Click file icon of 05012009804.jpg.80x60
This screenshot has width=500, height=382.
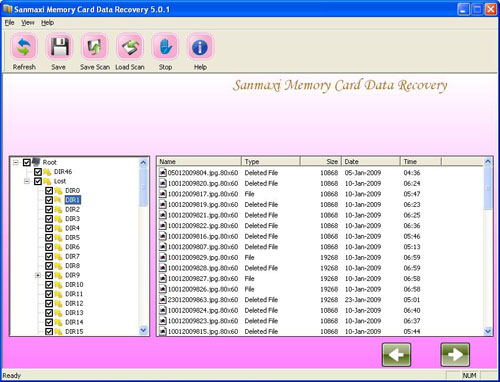(163, 173)
